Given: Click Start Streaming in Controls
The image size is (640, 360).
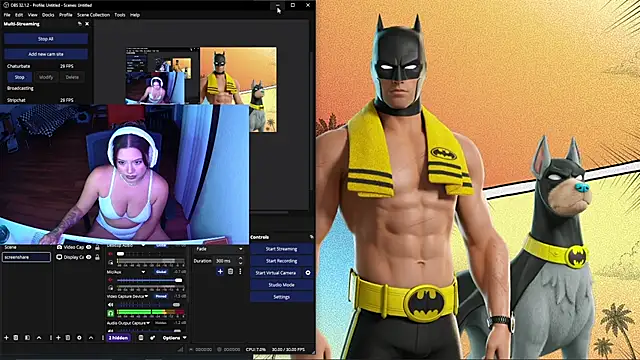Looking at the screenshot, I should tap(281, 249).
